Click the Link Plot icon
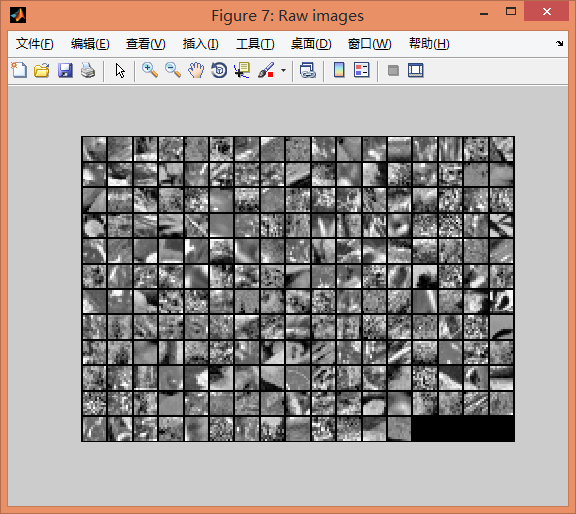576x514 pixels. pos(307,70)
